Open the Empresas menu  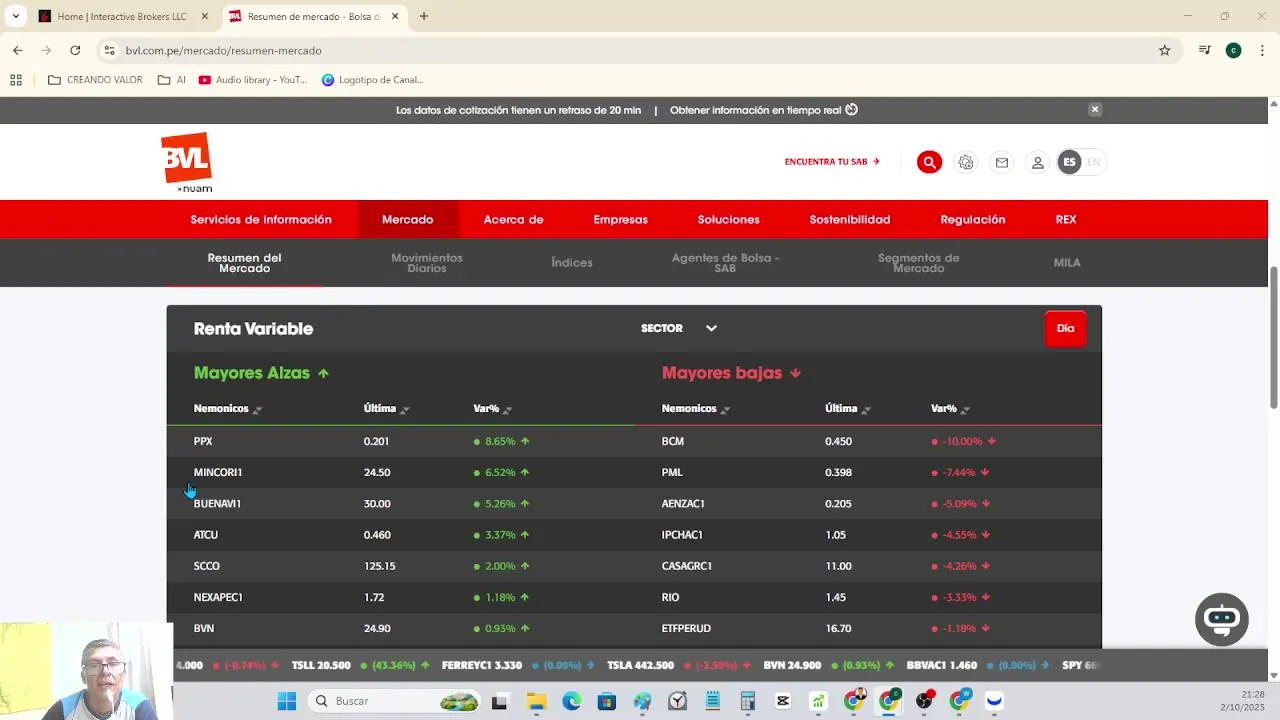tap(621, 219)
